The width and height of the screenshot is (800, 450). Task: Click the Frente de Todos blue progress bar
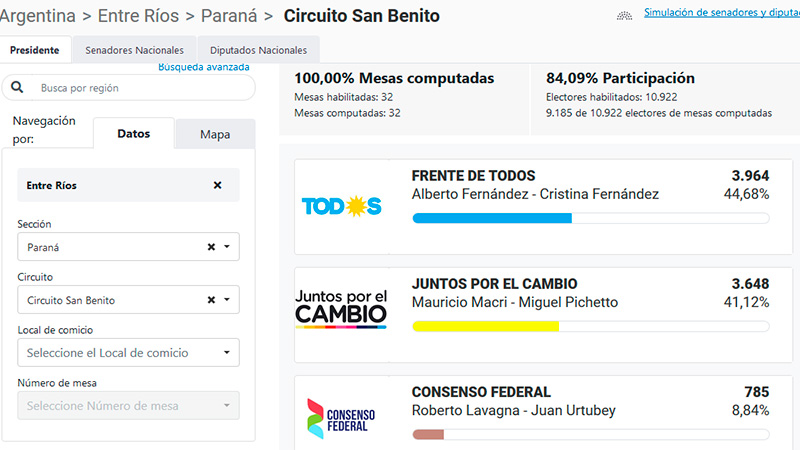click(x=492, y=218)
